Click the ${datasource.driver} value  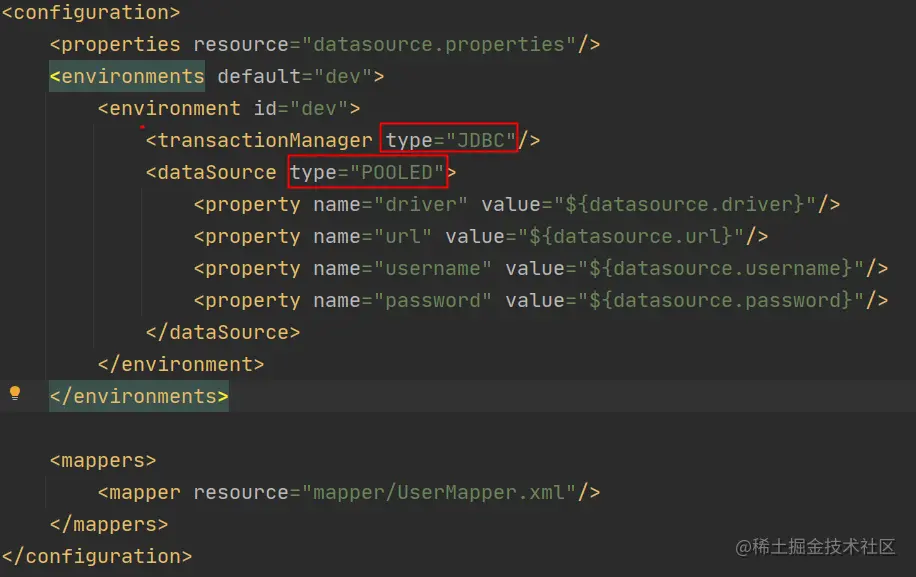685,205
